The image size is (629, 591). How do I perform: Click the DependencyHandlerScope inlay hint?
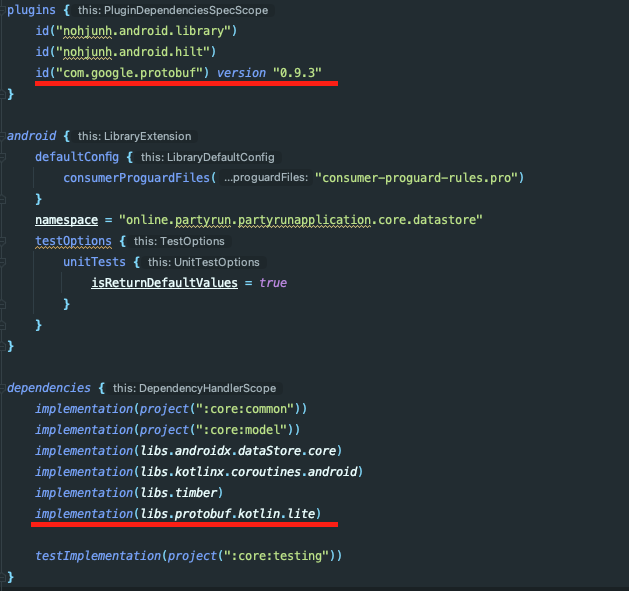(x=194, y=388)
